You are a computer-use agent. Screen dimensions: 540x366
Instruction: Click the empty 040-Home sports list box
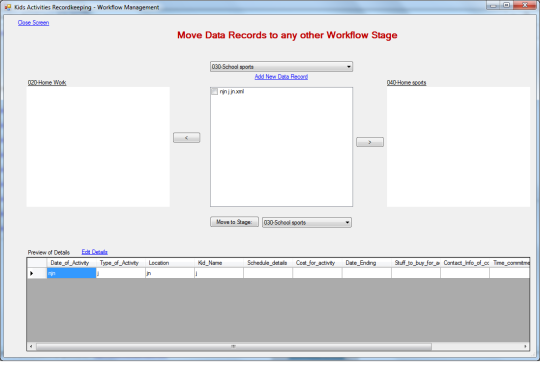click(x=458, y=147)
